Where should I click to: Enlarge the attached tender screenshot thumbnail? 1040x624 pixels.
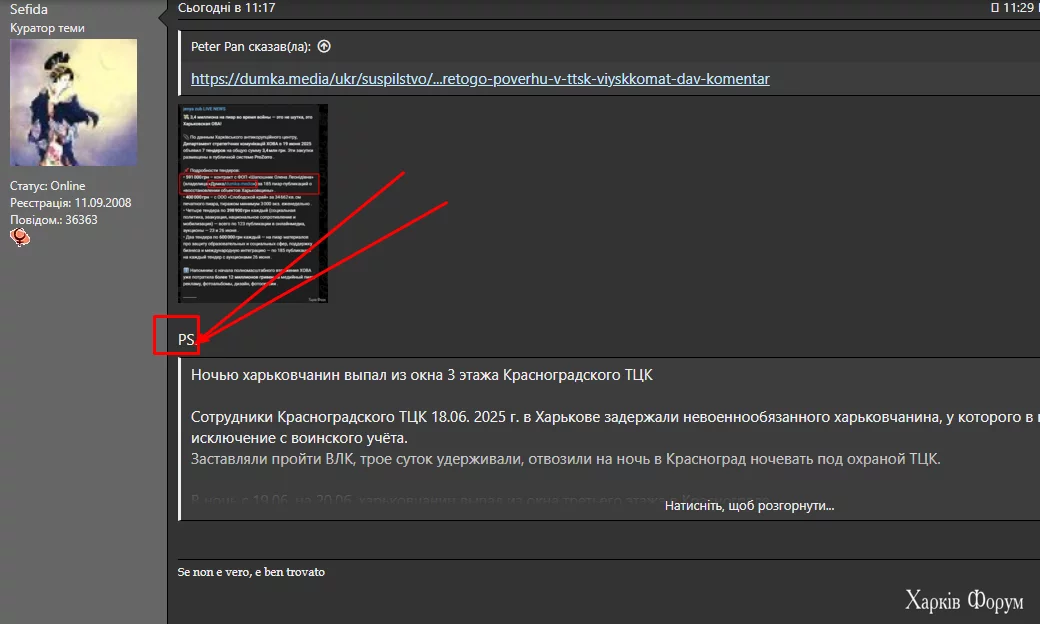[253, 204]
